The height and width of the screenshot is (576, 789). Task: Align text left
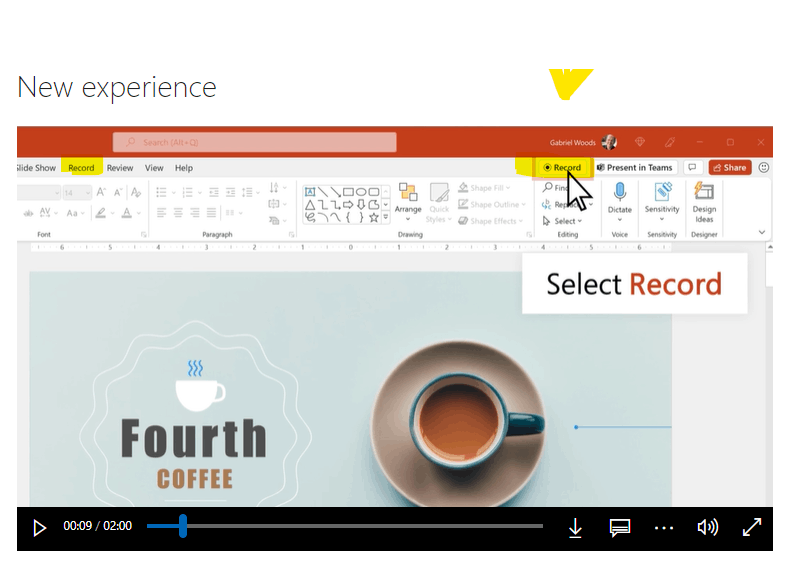tap(161, 213)
